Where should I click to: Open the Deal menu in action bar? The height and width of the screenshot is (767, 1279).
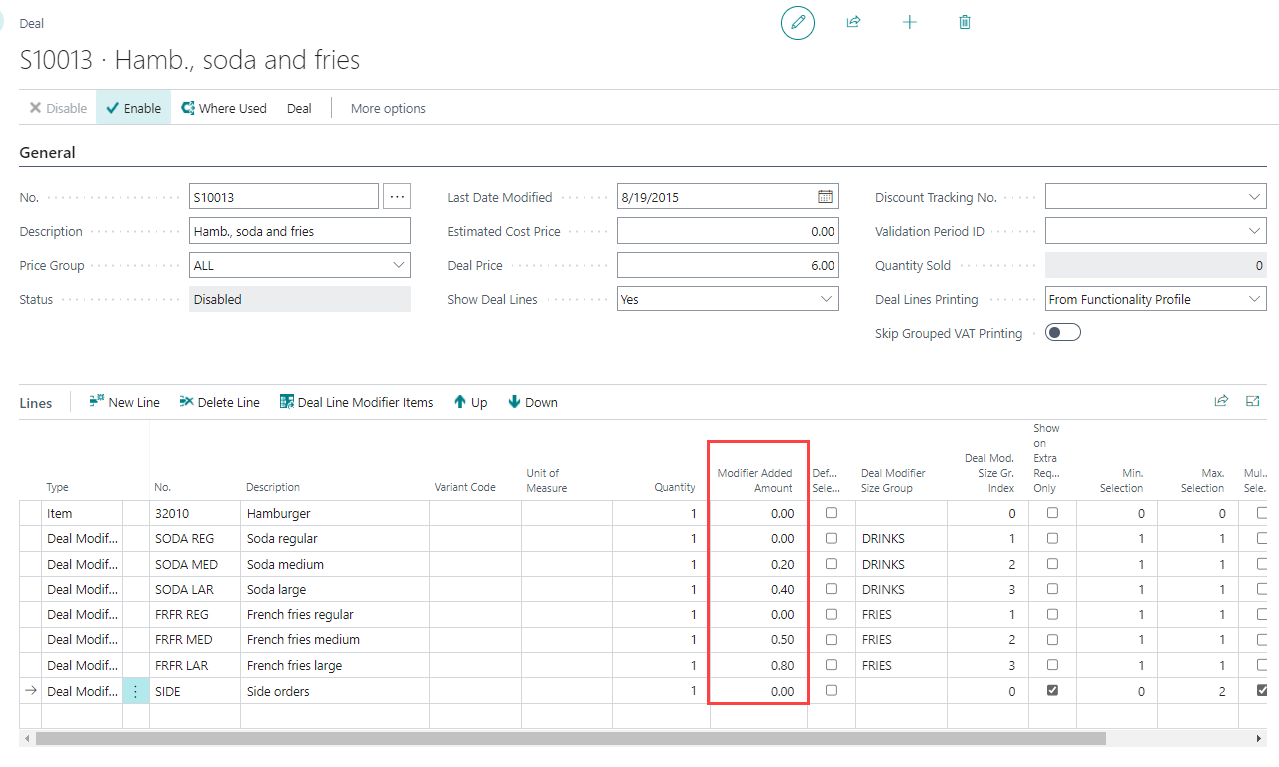[x=299, y=108]
